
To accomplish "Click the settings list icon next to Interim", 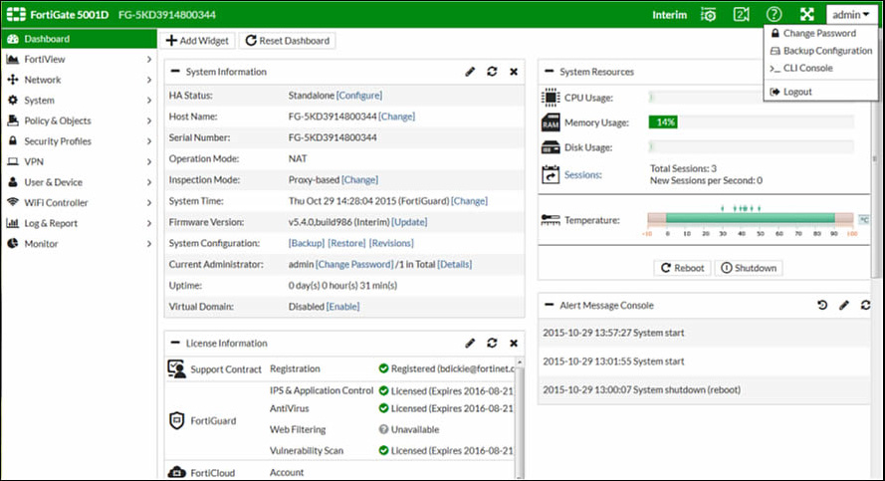I will click(708, 15).
